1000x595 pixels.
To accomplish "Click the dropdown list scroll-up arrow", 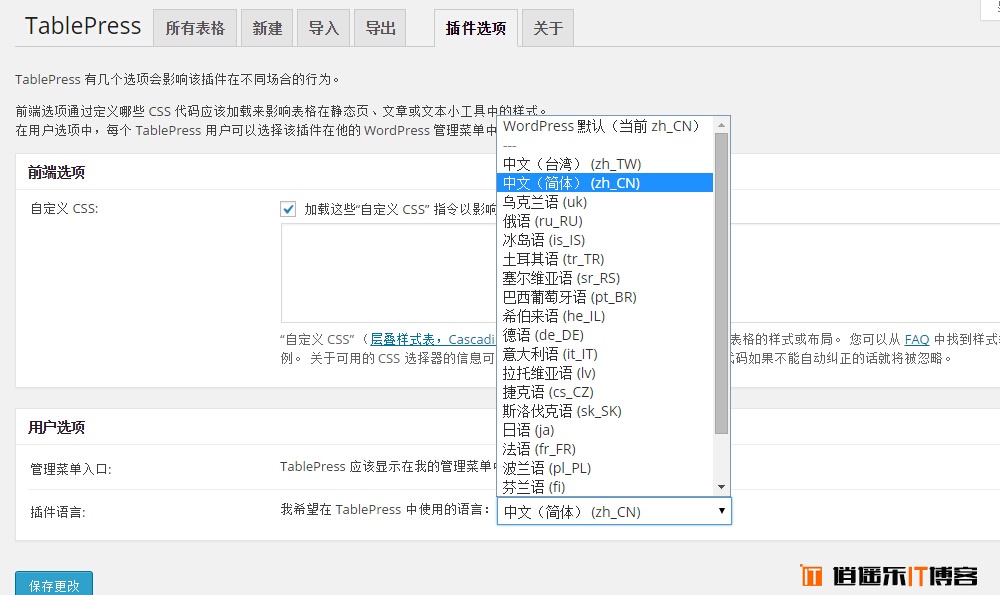I will 722,124.
